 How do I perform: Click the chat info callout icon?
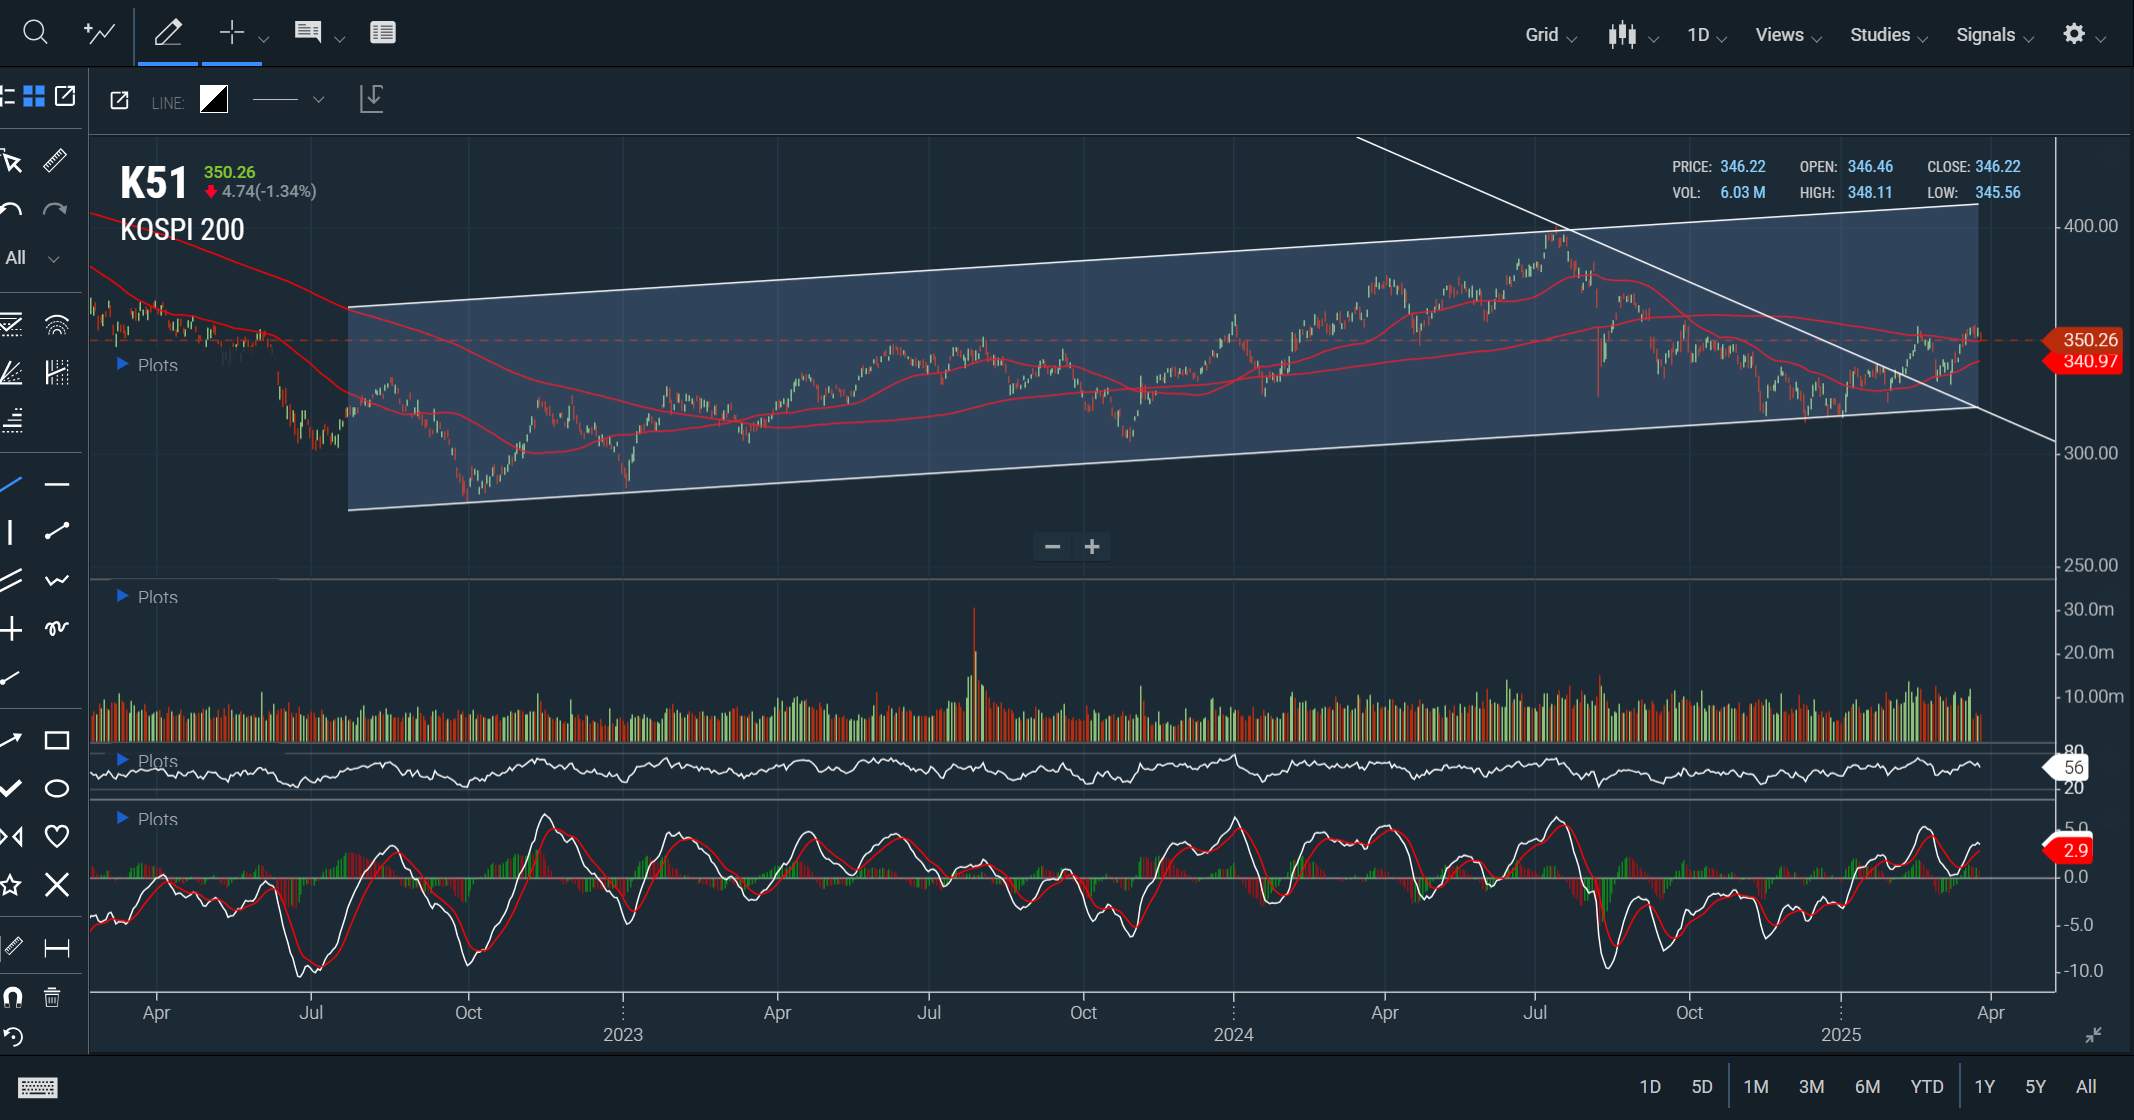tap(308, 33)
